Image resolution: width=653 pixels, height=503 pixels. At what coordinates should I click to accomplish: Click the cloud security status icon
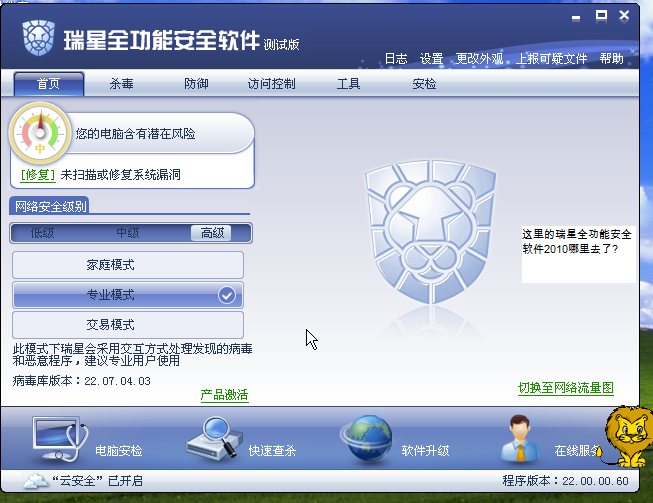tap(35, 481)
